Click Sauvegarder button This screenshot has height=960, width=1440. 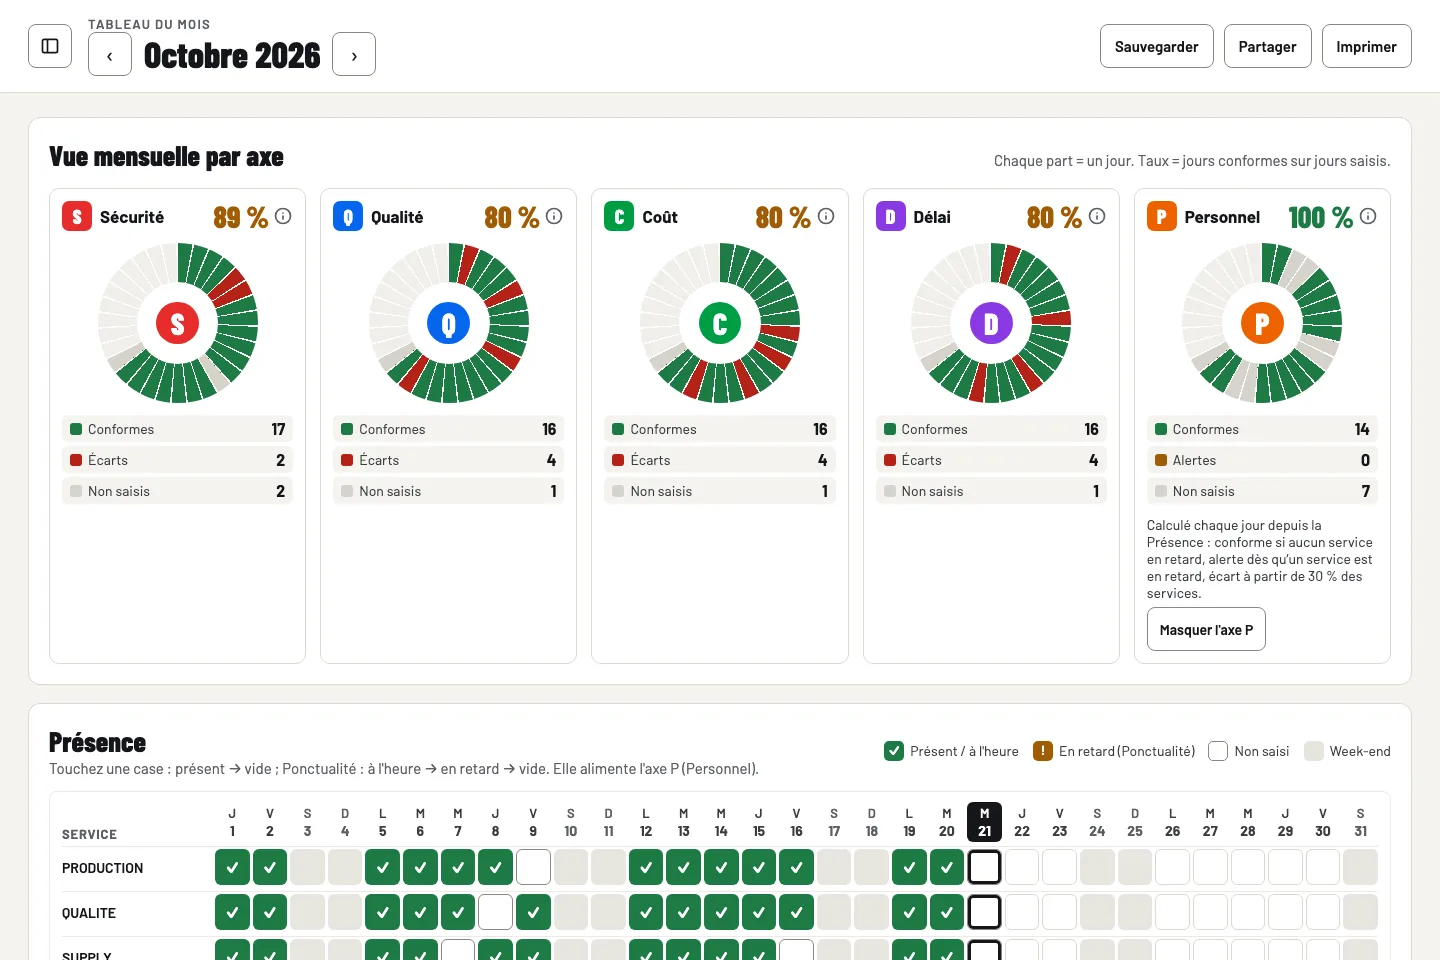pos(1157,46)
